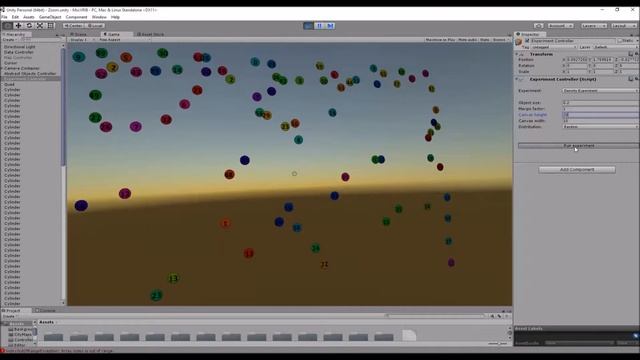This screenshot has width=640, height=360.
Task: Switch to the Asset Store tab
Action: coord(150,34)
